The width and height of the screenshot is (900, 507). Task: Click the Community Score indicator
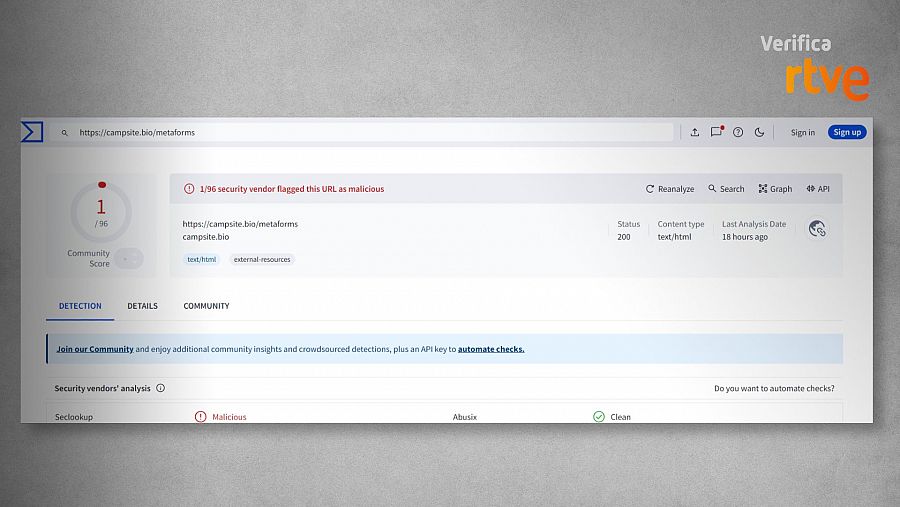click(x=129, y=258)
